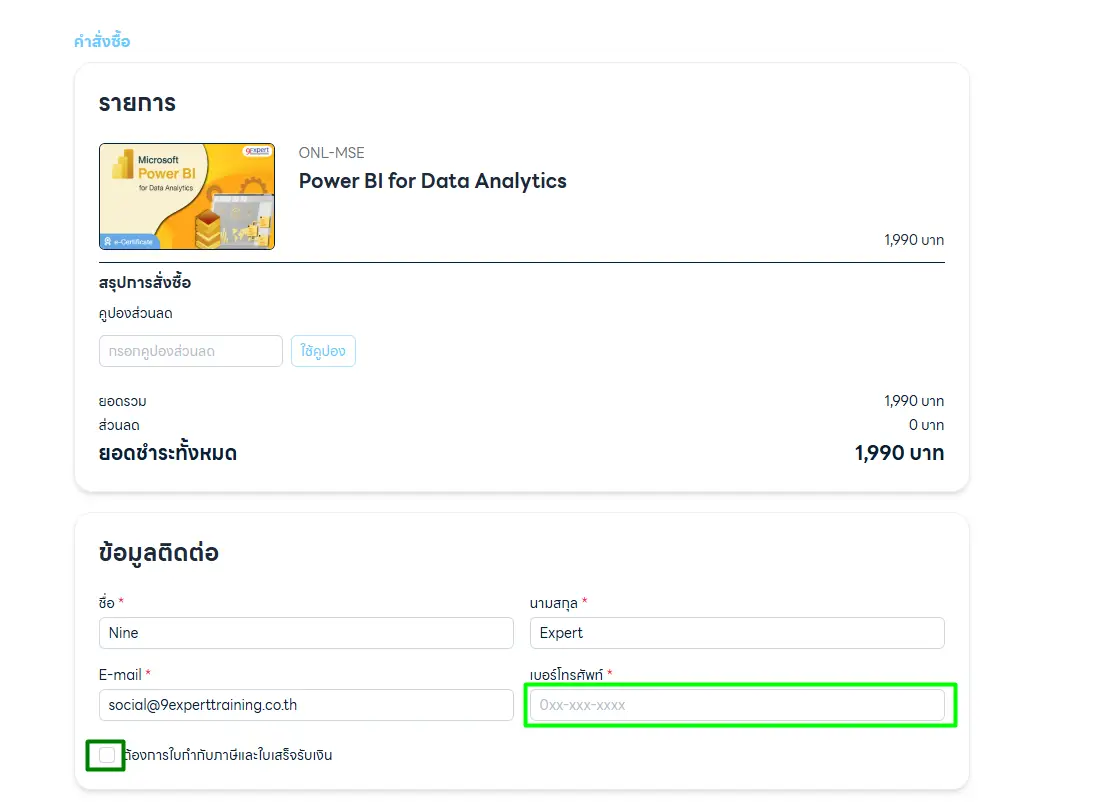Focus the discount coupon input field

[x=191, y=351]
